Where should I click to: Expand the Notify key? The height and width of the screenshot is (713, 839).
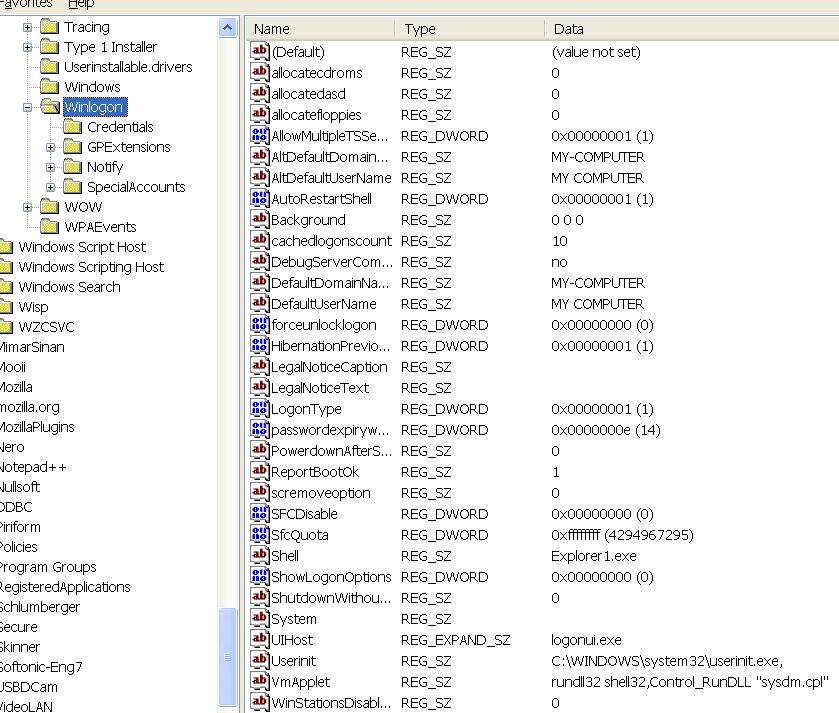pos(50,167)
